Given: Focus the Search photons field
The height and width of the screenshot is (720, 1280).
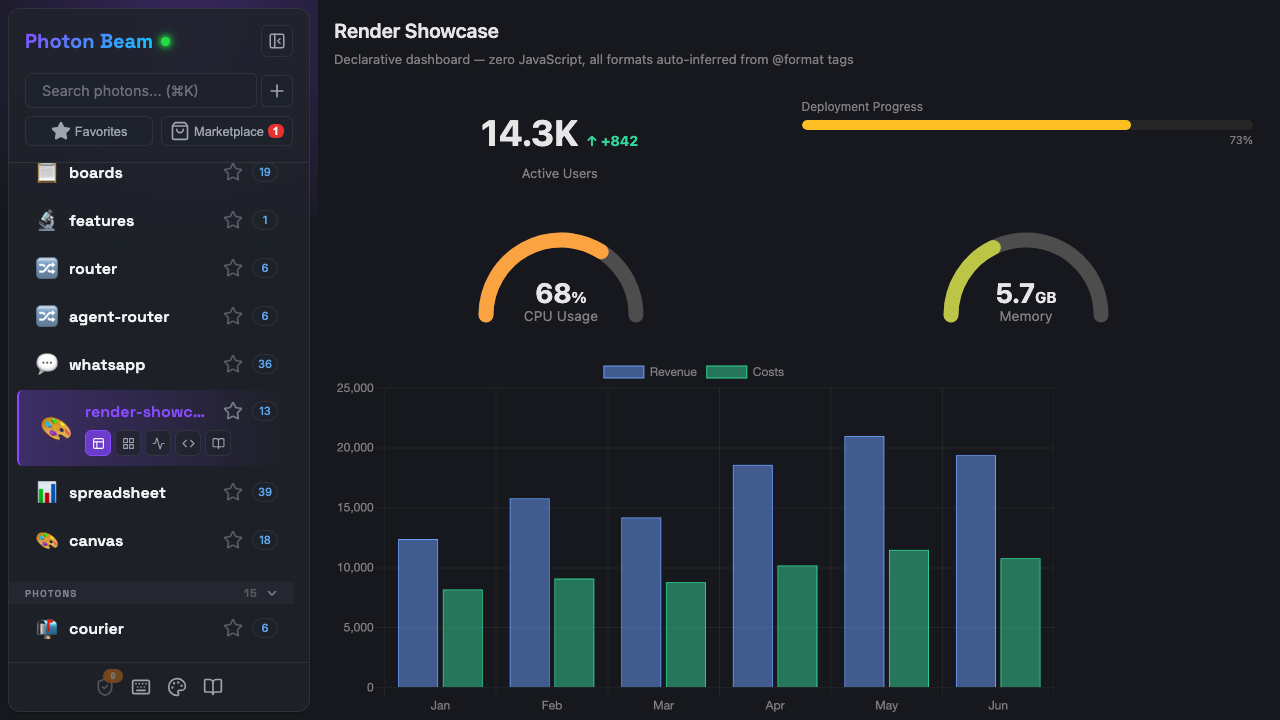Looking at the screenshot, I should 141,91.
